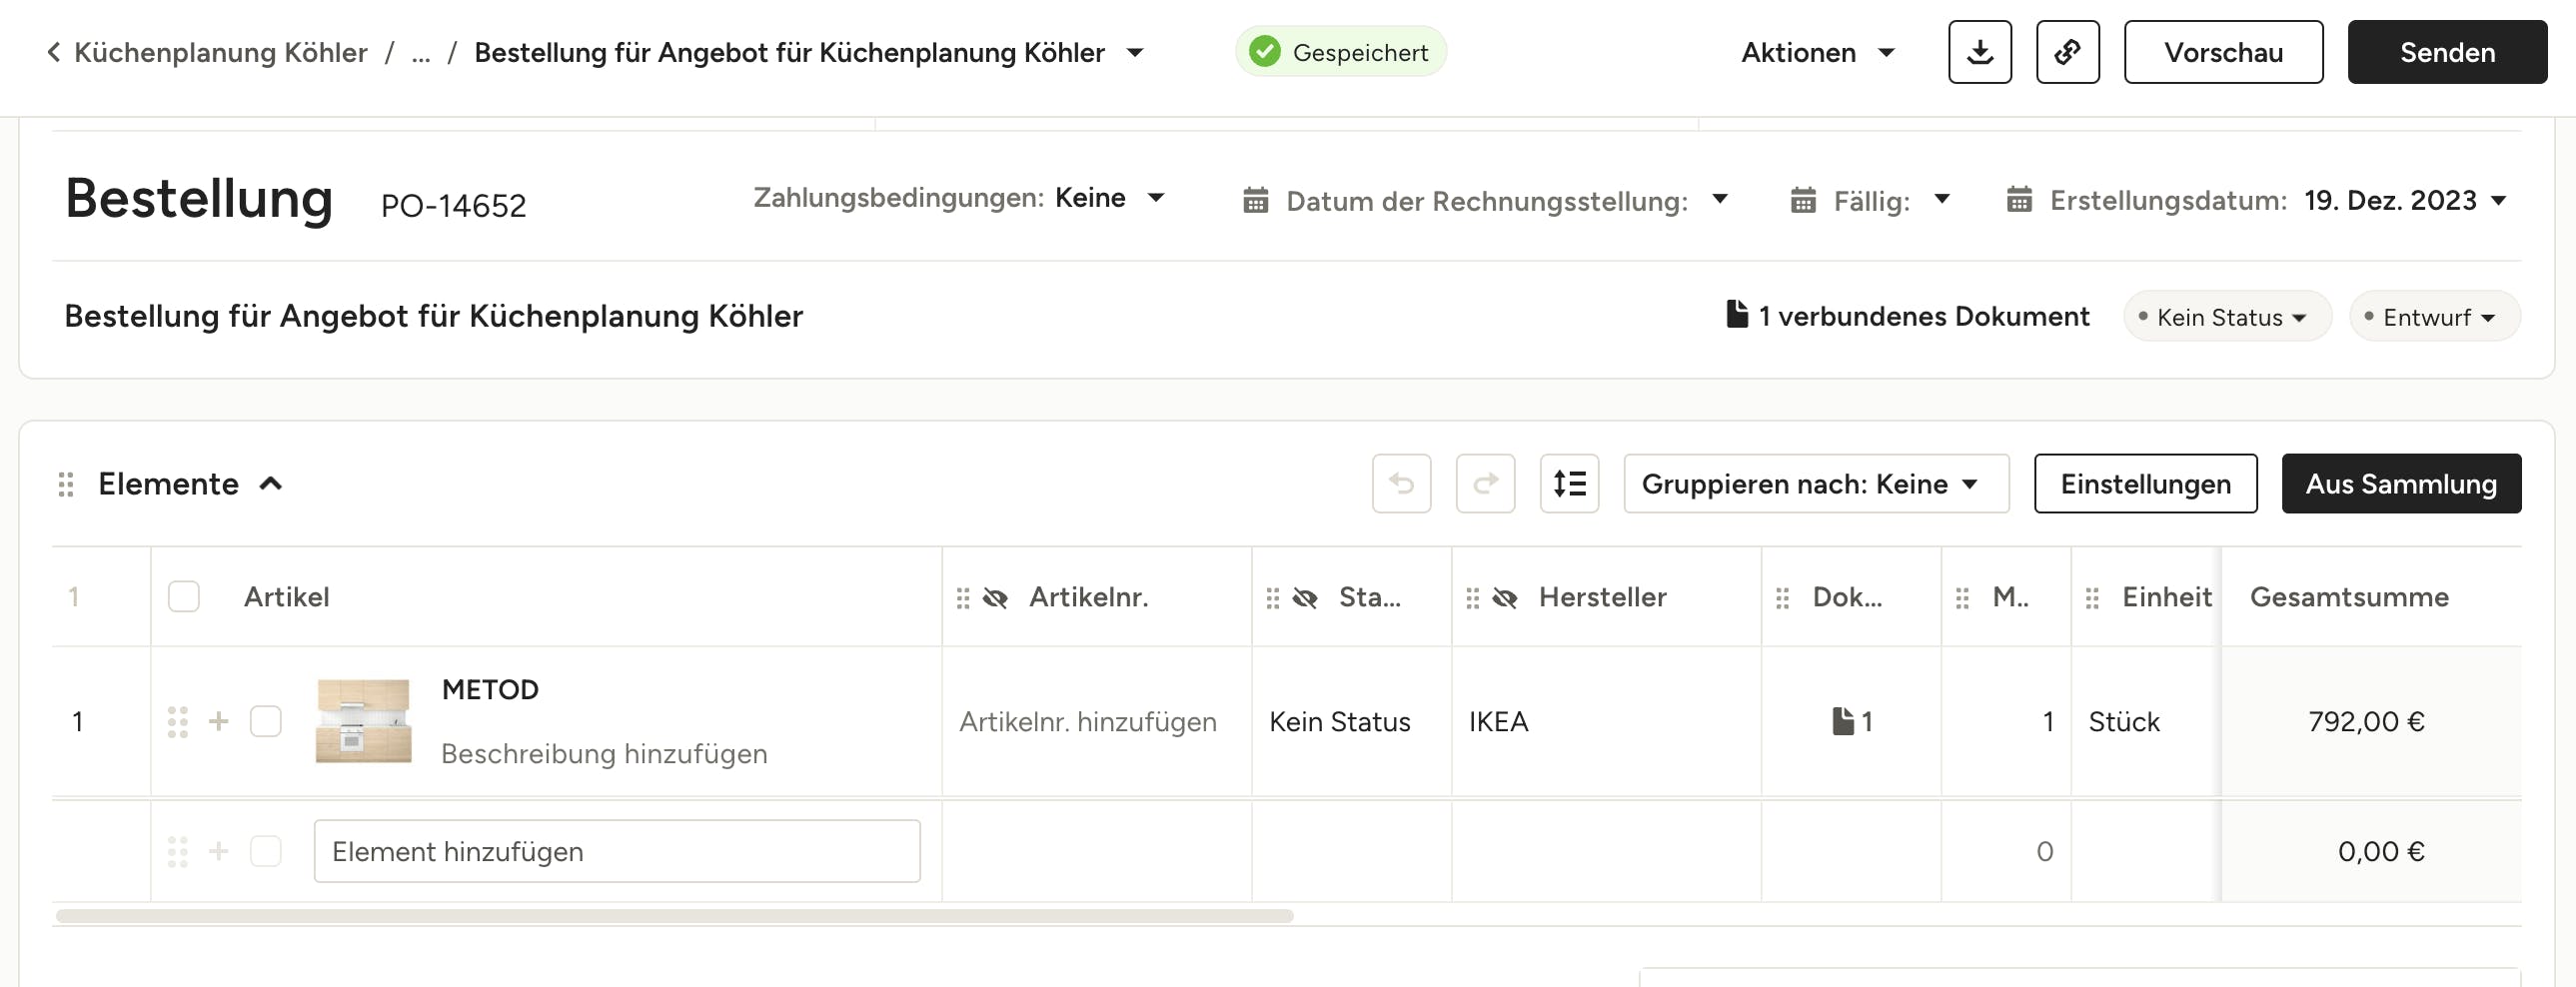Click the download icon button
2576x987 pixels.
1979,52
